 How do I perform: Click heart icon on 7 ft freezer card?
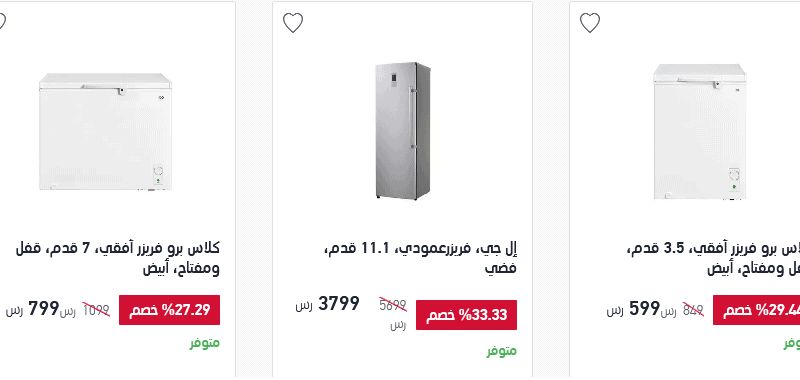pos(2,23)
